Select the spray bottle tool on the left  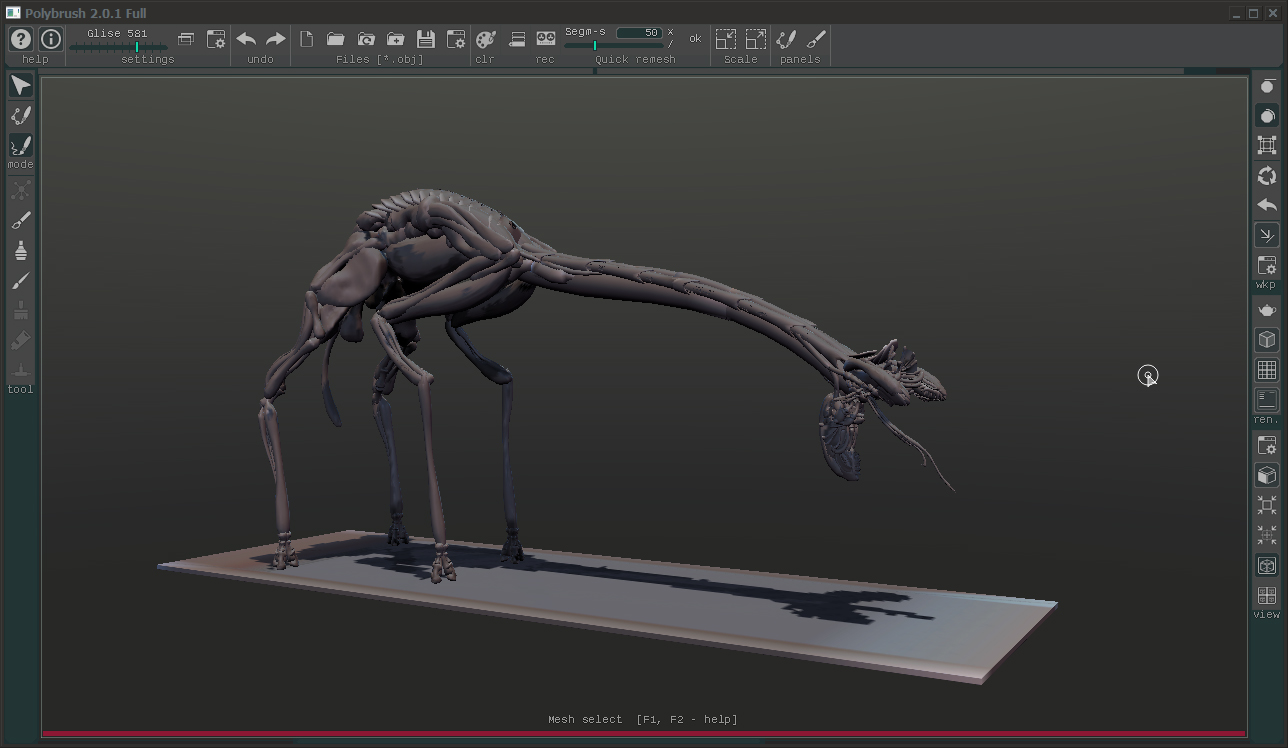[x=20, y=250]
